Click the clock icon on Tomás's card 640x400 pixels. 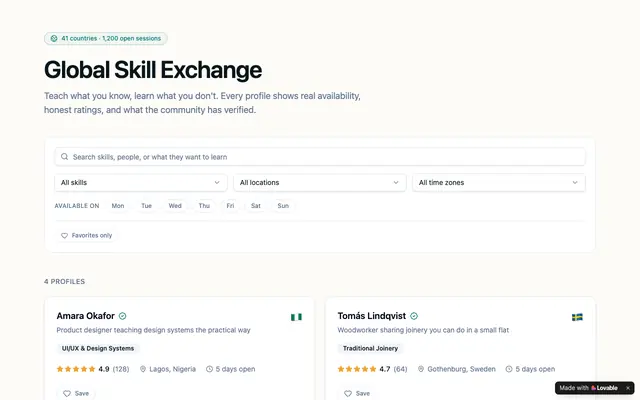point(509,369)
